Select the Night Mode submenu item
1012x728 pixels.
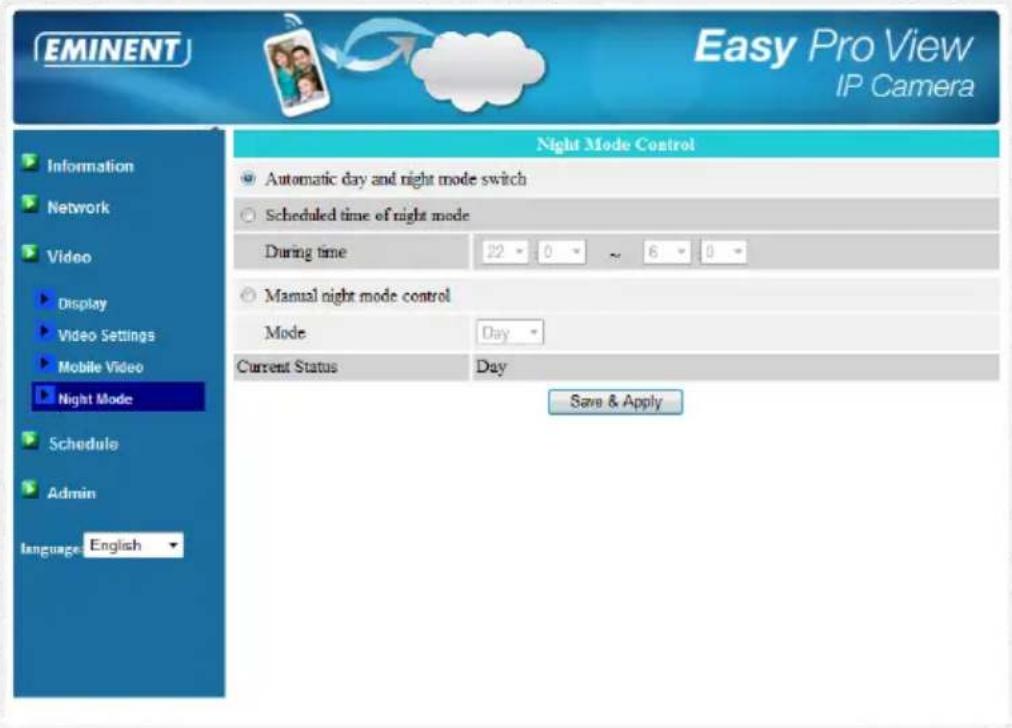point(118,396)
